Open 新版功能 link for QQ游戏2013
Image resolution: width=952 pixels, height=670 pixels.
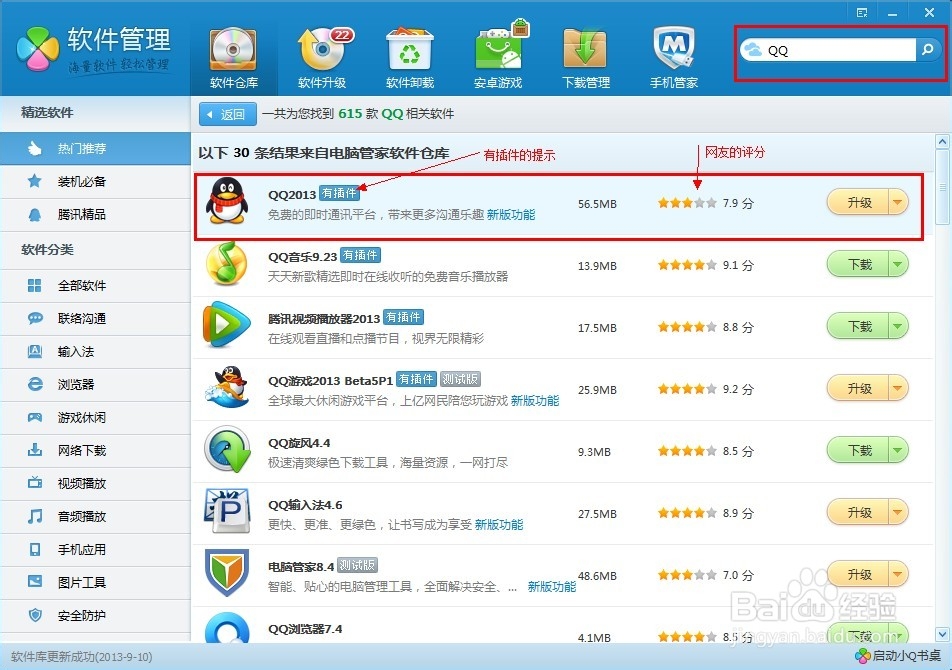(535, 401)
